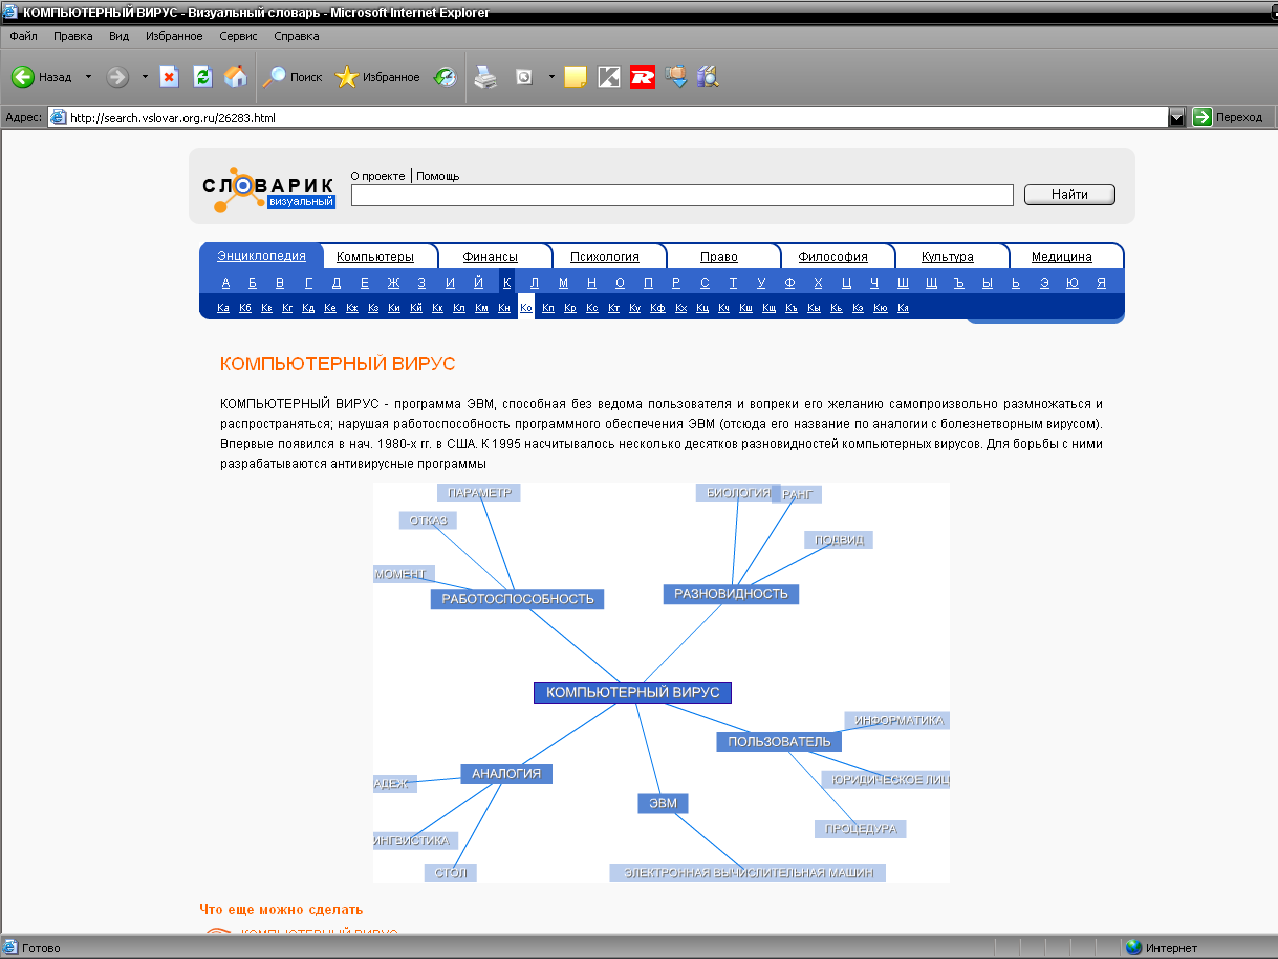Switch to the Финансы tab
Viewport: 1278px width, 959px height.
490,257
